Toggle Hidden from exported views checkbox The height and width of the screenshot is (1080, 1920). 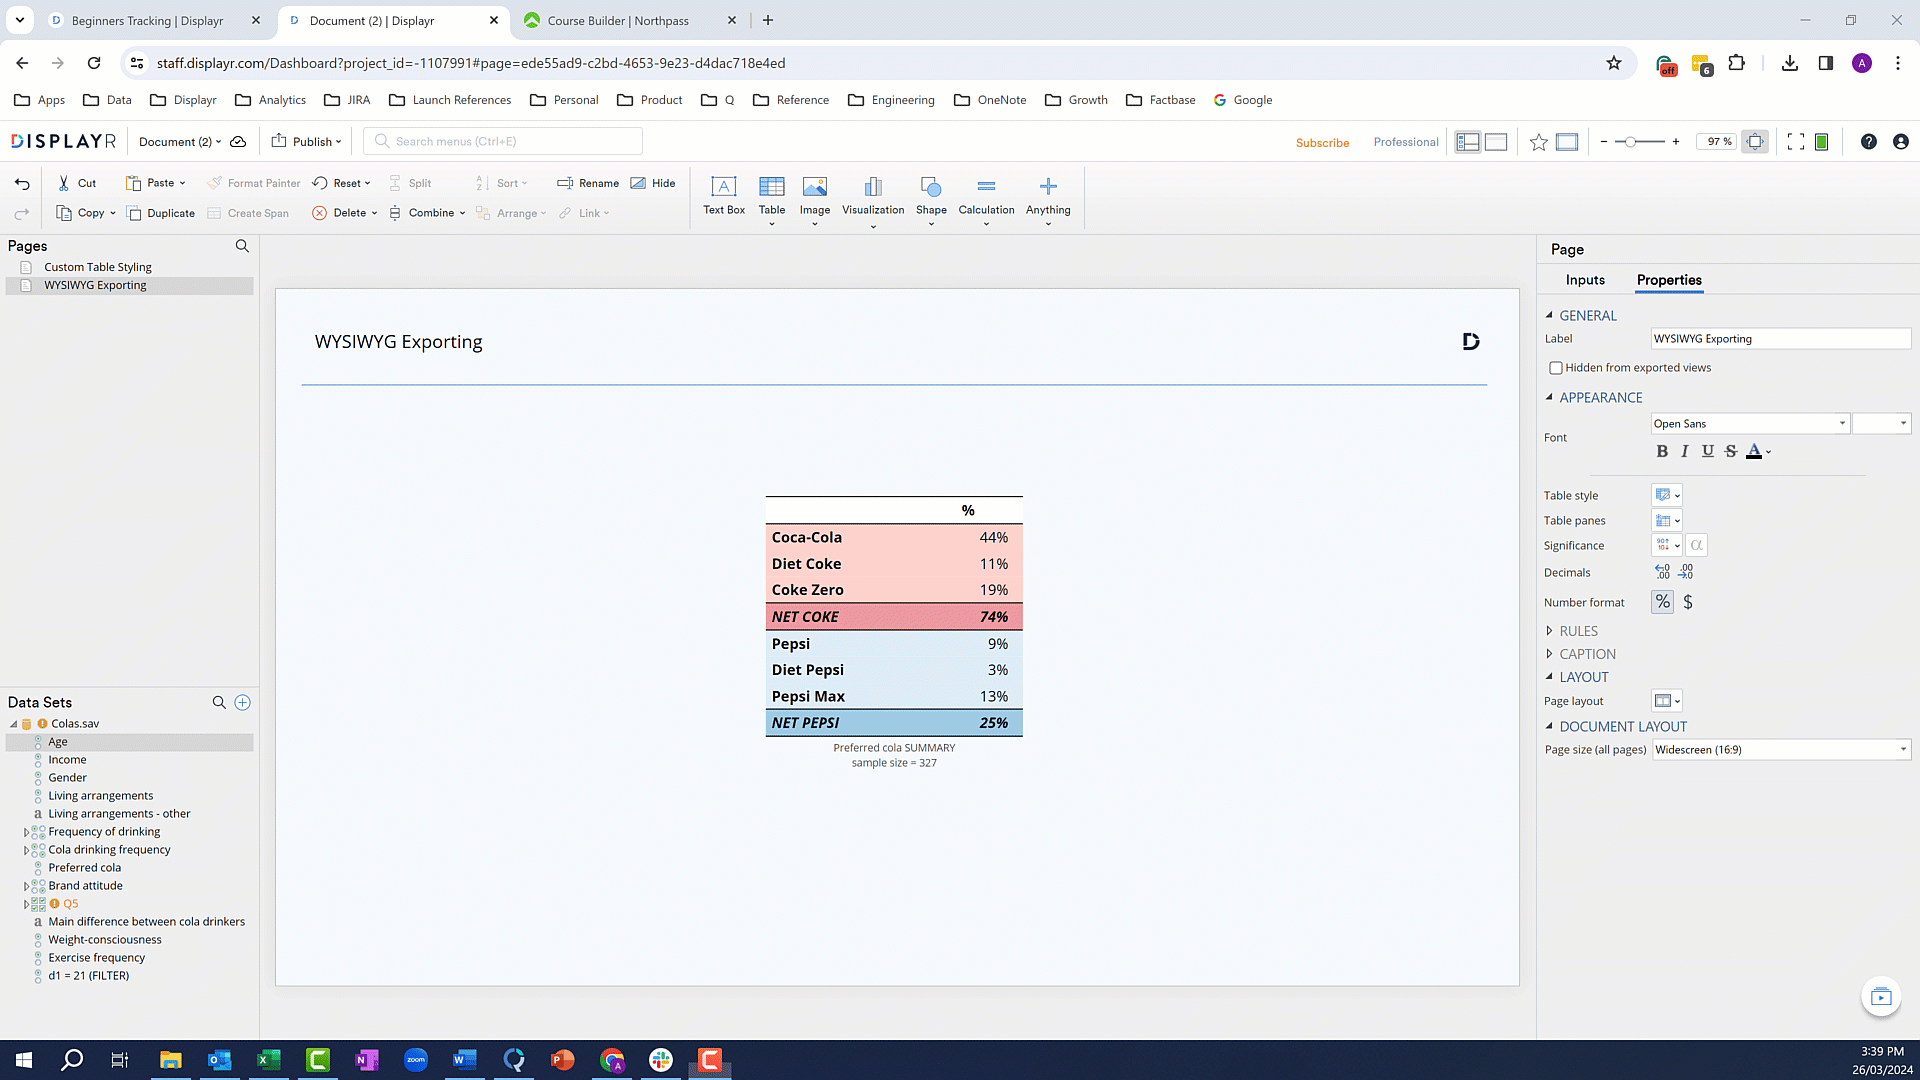1556,368
